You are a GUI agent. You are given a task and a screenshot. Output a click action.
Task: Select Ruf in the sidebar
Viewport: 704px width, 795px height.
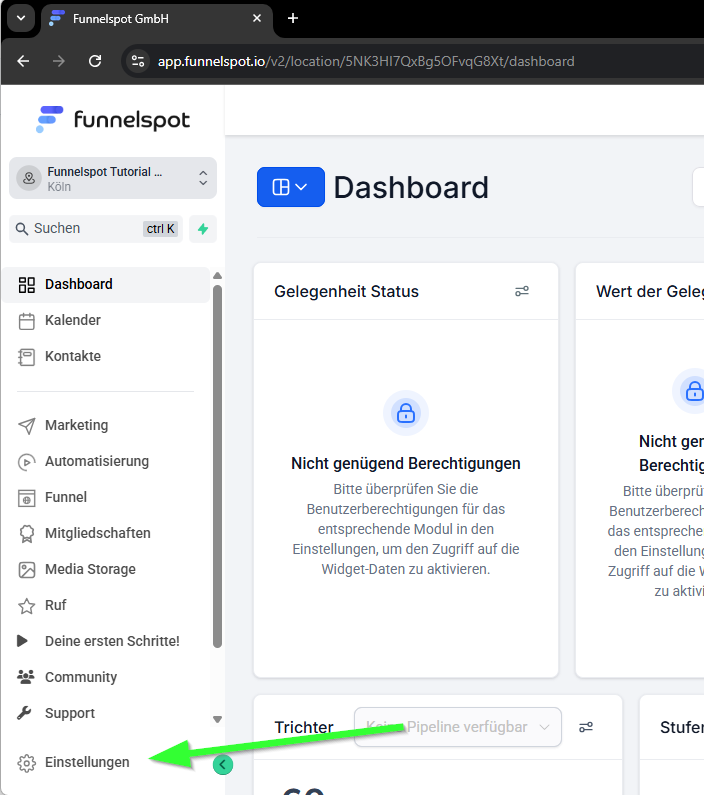[106, 605]
